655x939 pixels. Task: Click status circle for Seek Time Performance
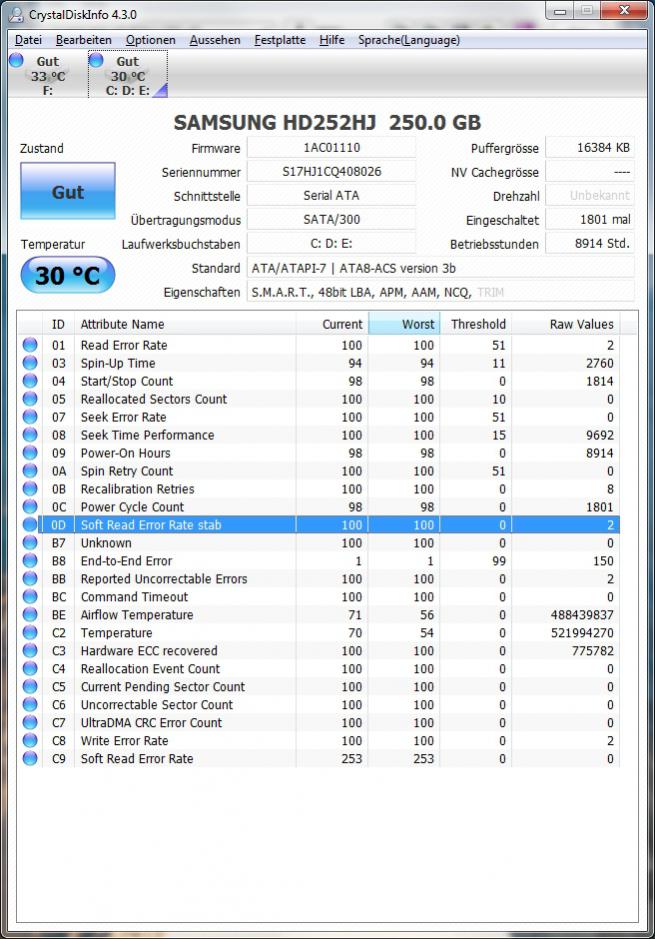(x=30, y=435)
